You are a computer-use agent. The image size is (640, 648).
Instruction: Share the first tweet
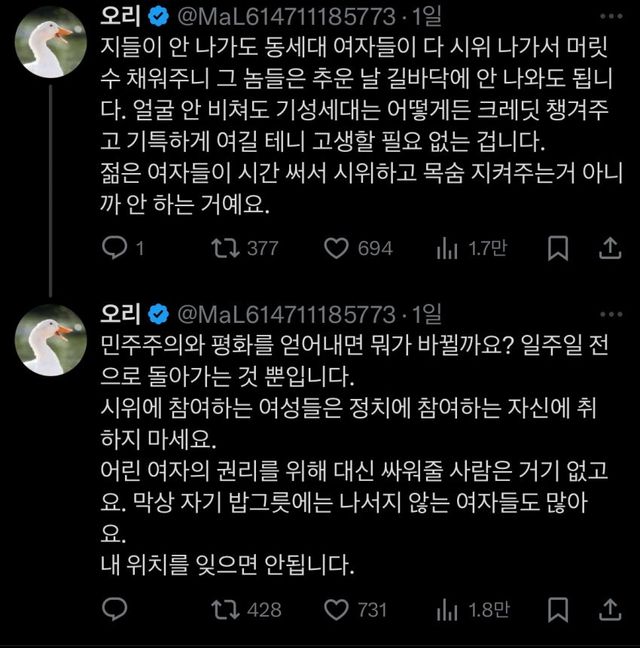(x=609, y=248)
